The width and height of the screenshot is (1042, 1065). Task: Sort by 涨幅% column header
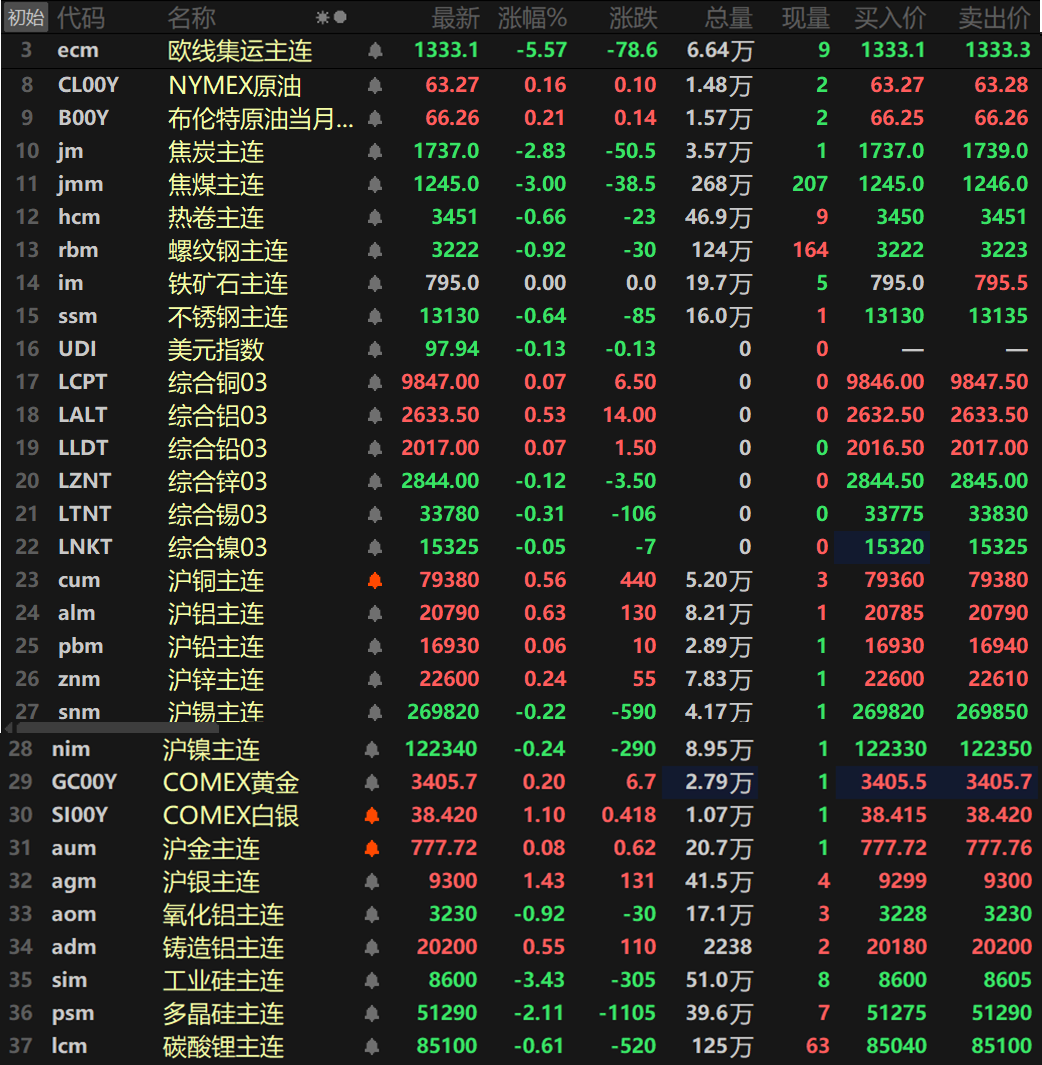[532, 17]
